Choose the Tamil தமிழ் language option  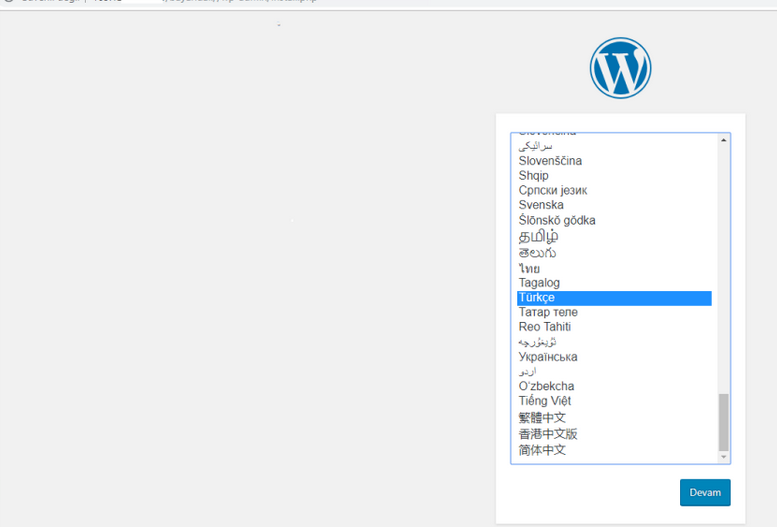[x=614, y=236]
